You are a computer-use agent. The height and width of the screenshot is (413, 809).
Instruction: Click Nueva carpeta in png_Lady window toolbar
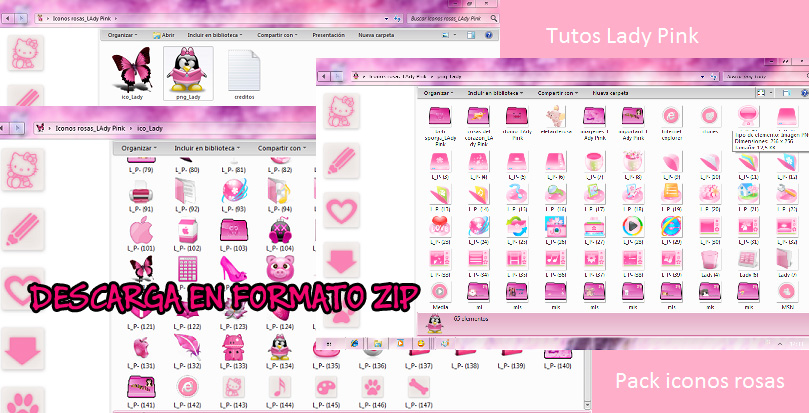610,93
